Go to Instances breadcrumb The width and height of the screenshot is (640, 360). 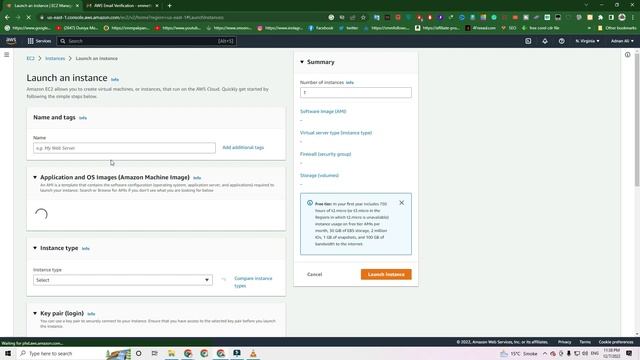[55, 58]
